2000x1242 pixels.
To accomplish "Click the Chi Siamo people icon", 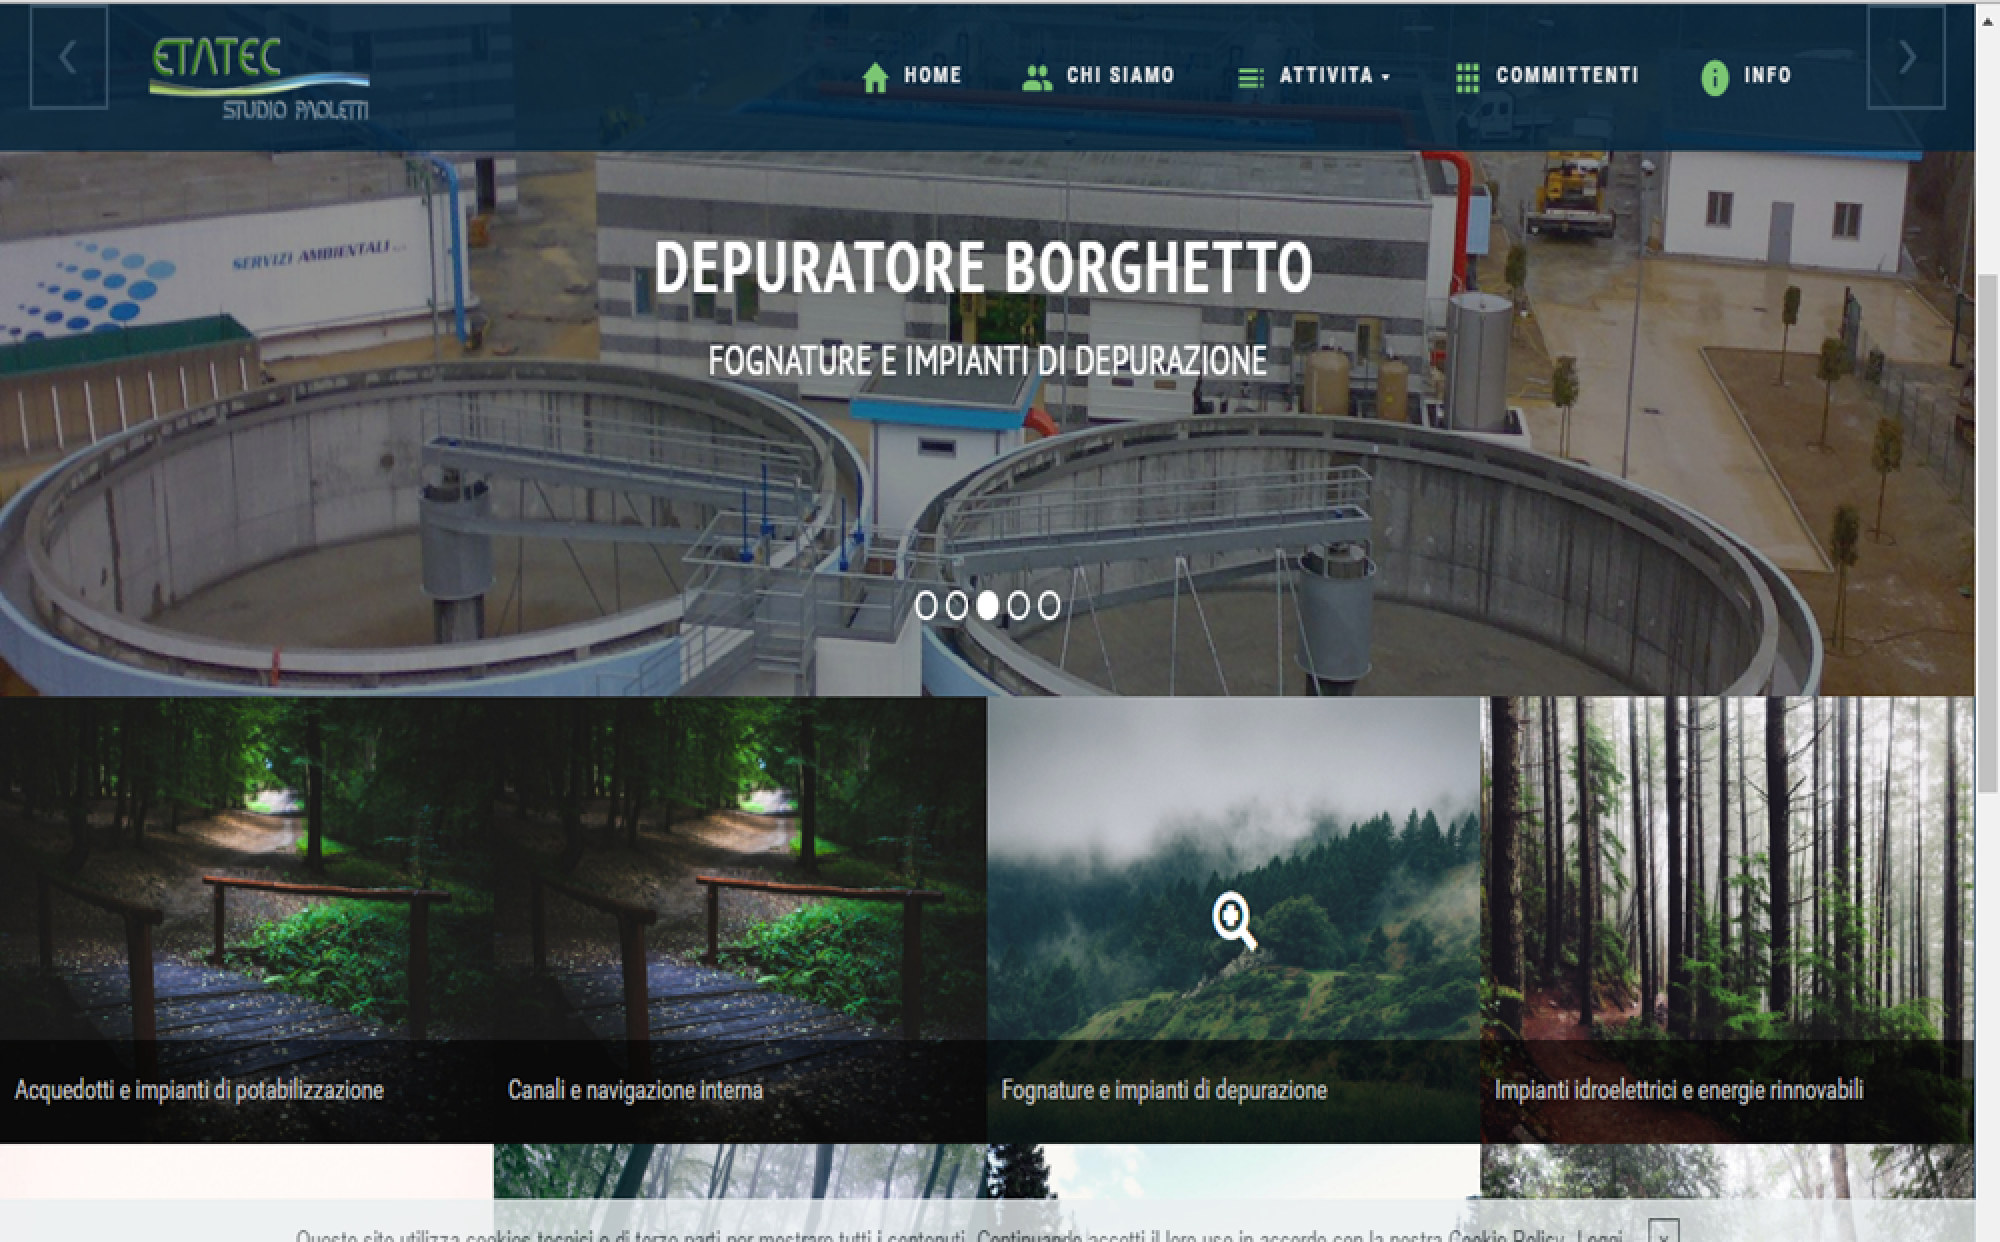I will click(x=1038, y=78).
